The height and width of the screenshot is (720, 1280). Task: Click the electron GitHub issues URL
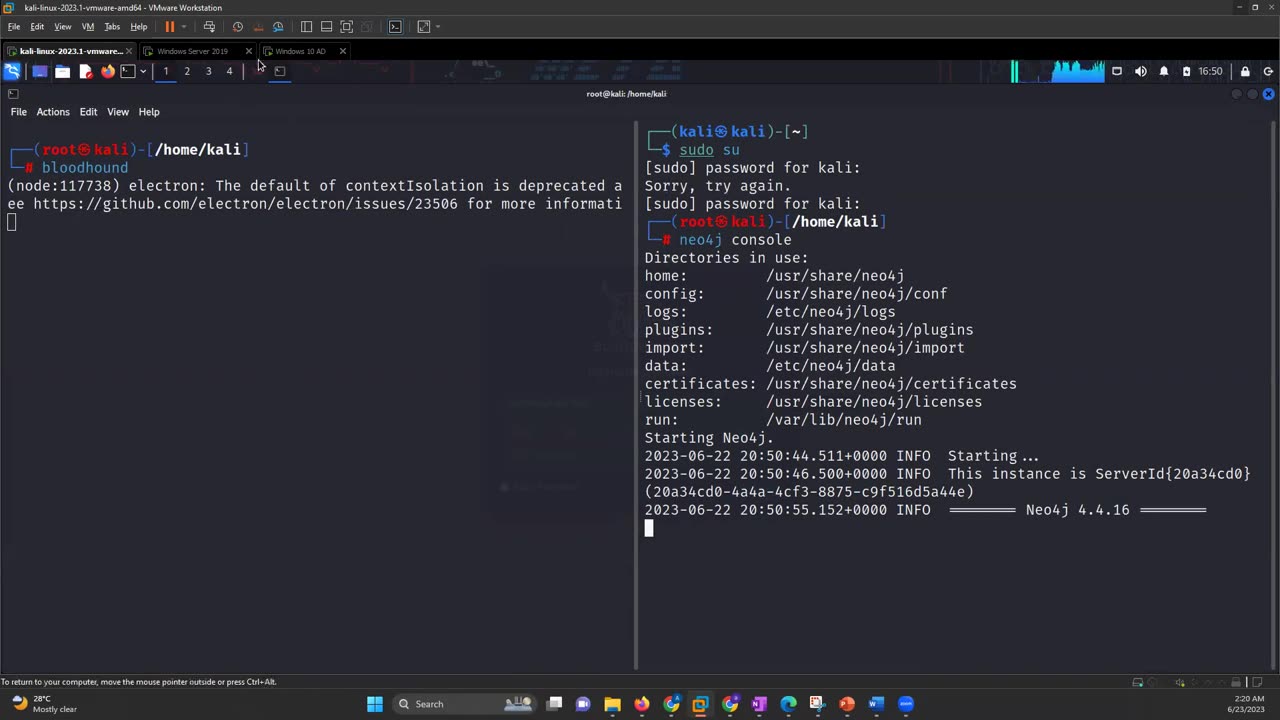[x=245, y=204]
